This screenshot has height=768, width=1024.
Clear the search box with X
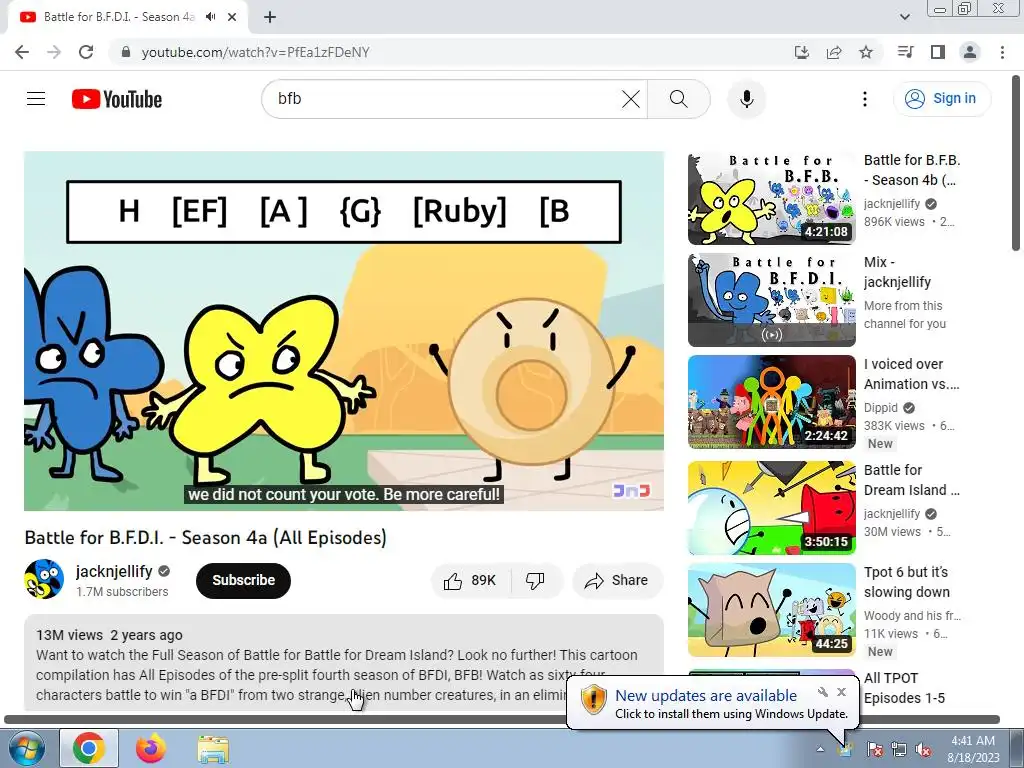(x=630, y=99)
